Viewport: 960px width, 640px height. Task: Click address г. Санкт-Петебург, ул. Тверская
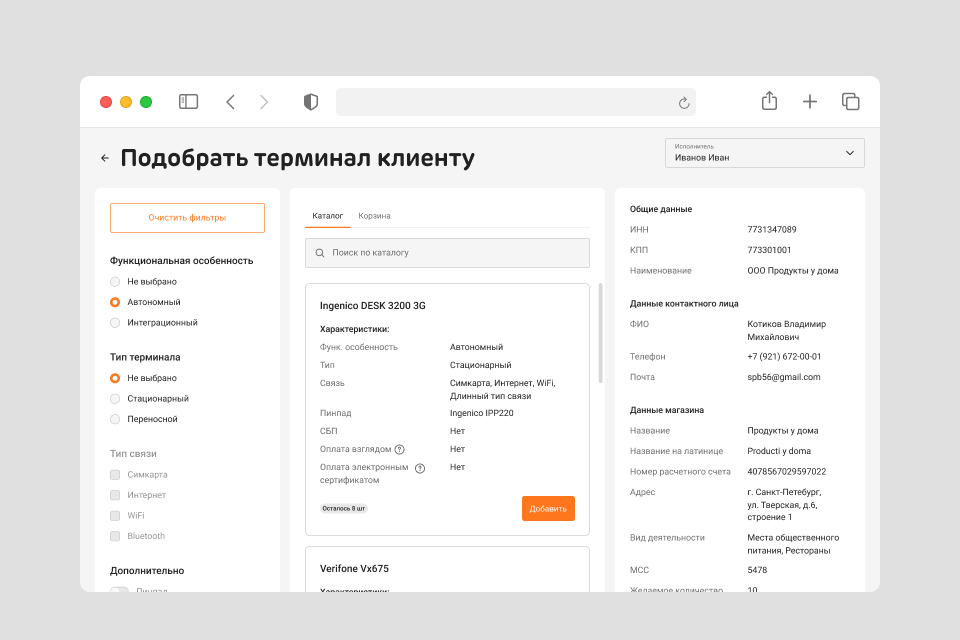784,505
